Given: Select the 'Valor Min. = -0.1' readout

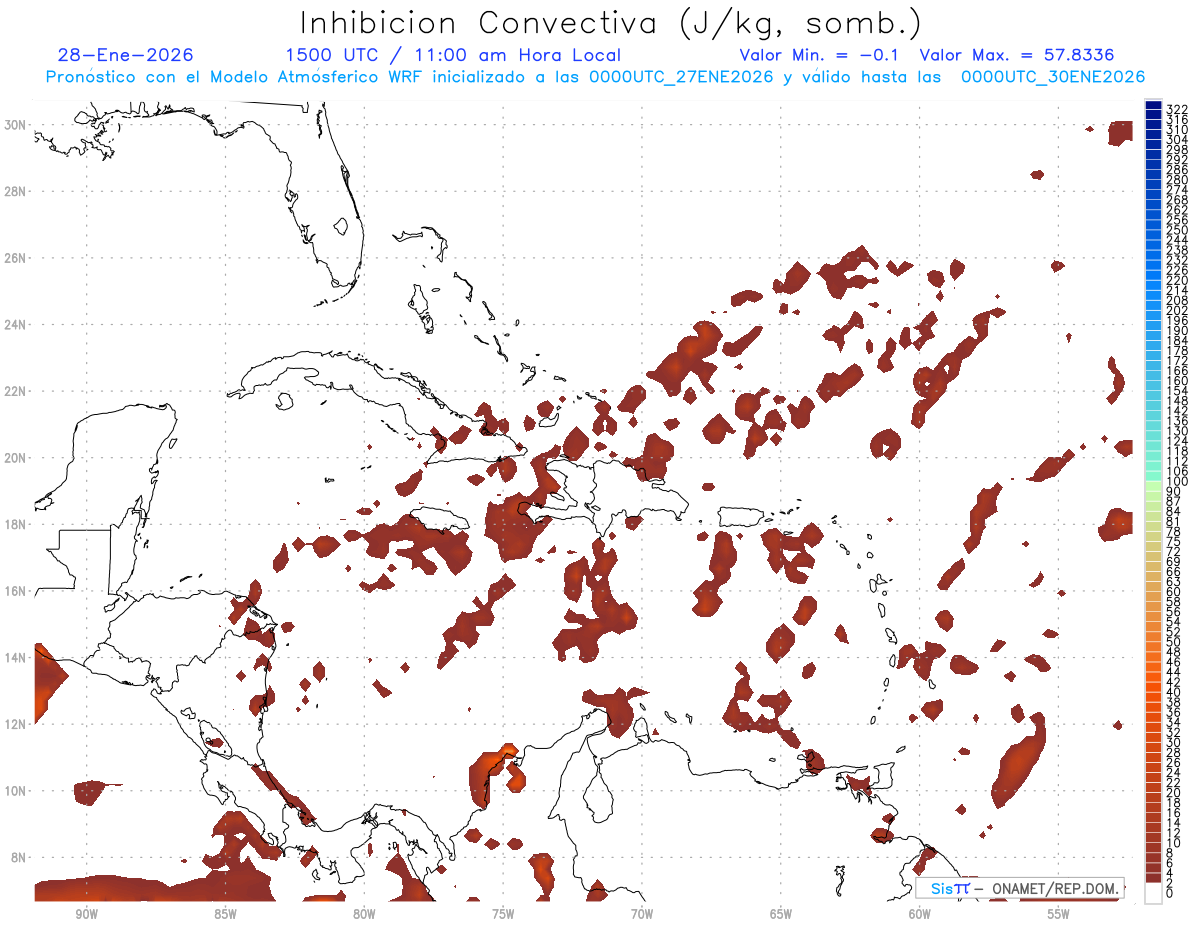Looking at the screenshot, I should point(821,56).
